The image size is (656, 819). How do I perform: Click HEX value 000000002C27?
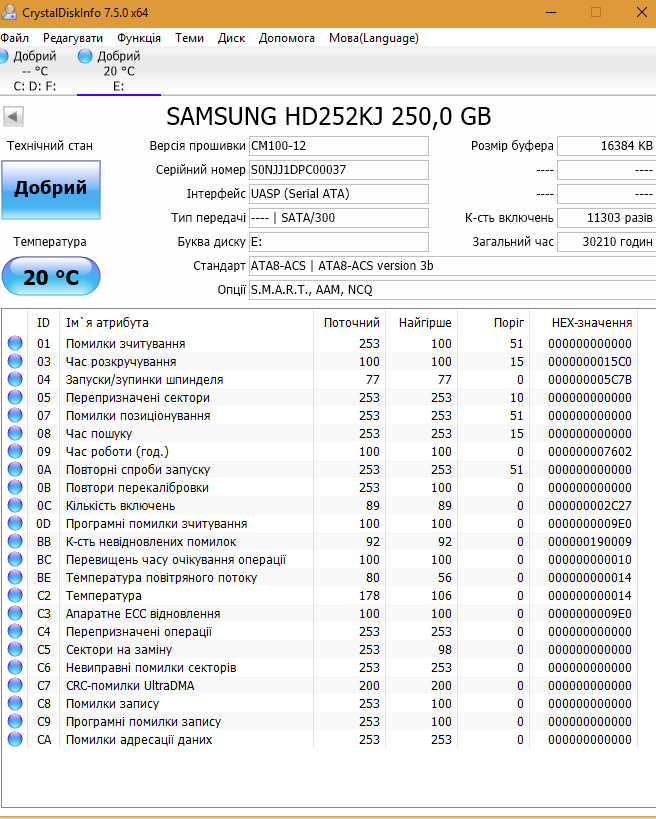[x=590, y=506]
